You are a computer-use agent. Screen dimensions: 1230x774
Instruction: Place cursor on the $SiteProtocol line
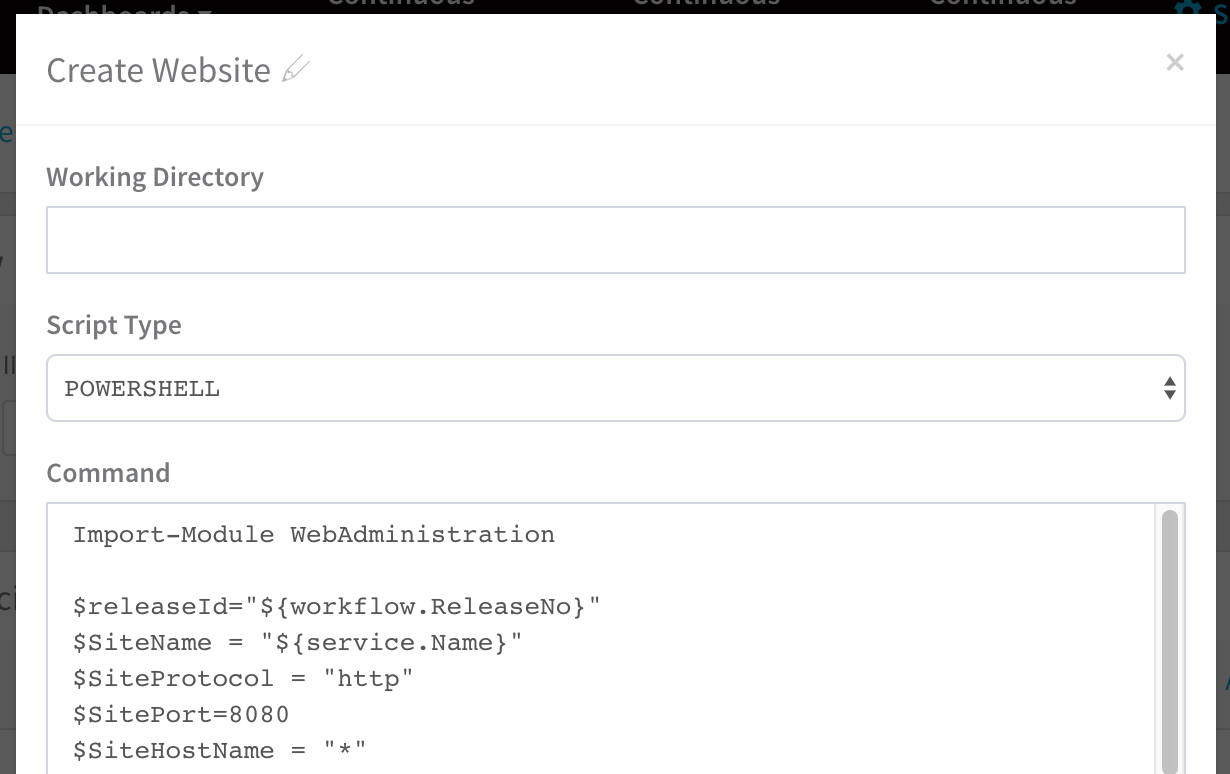pyautogui.click(x=243, y=679)
